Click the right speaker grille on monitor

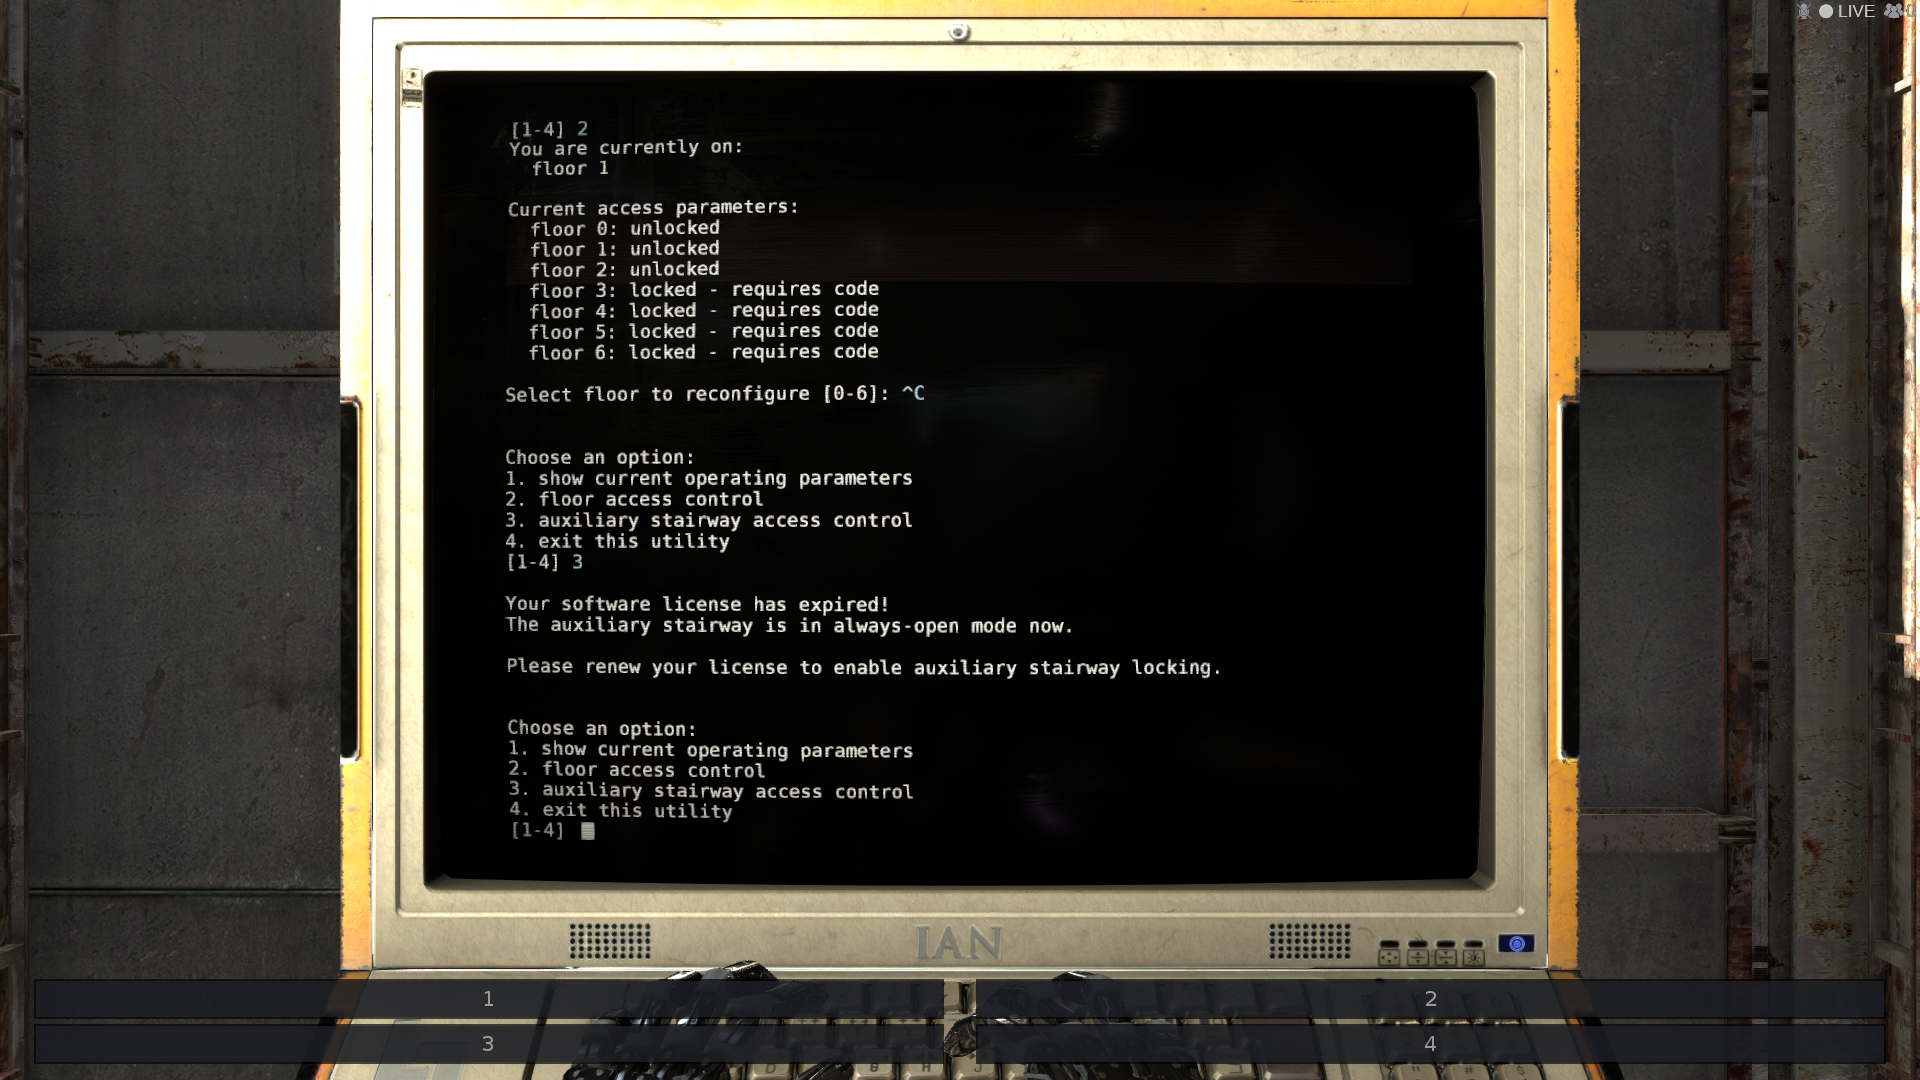tap(1309, 941)
